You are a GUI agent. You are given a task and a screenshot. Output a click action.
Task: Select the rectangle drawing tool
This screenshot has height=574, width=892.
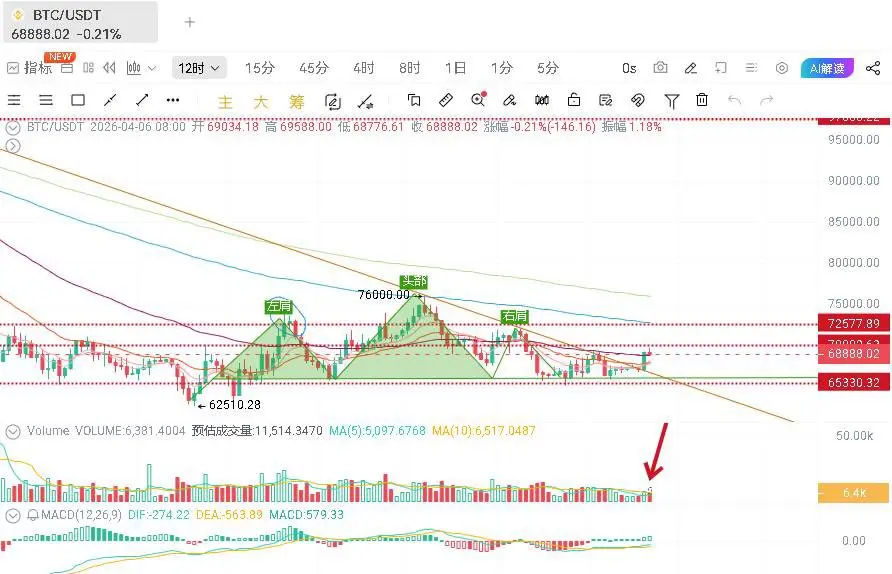78,101
